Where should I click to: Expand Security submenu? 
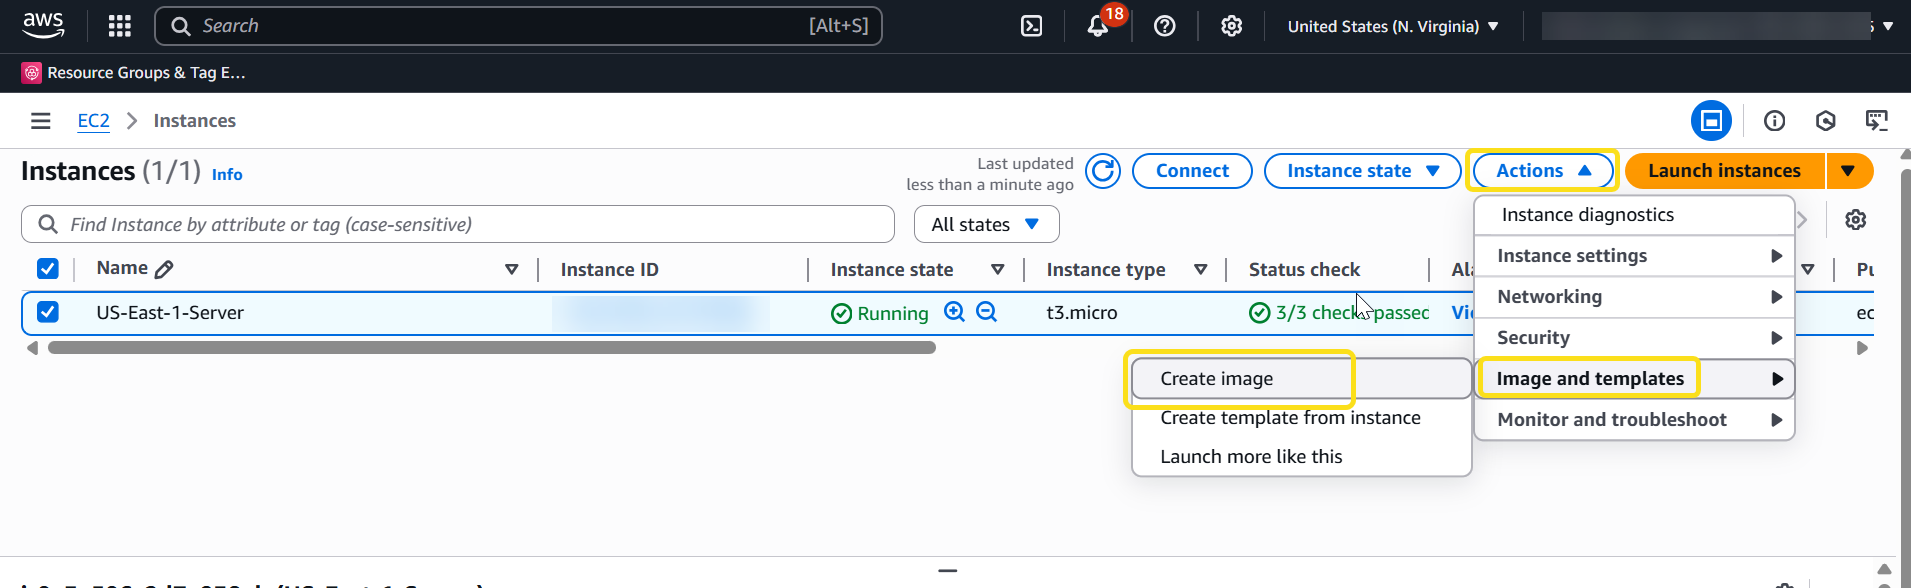point(1634,338)
